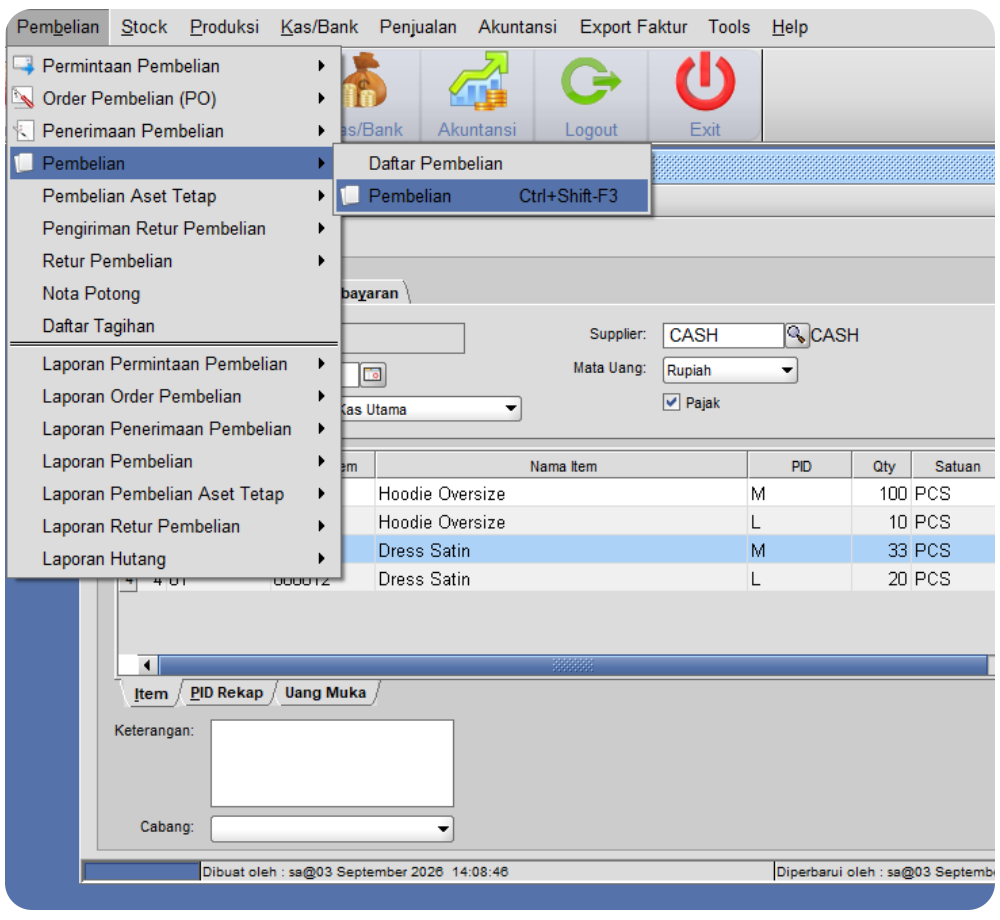Viewport: 1000px width, 920px height.
Task: Click the 'Diperbarui oleh' status bar entry
Action: (885, 871)
